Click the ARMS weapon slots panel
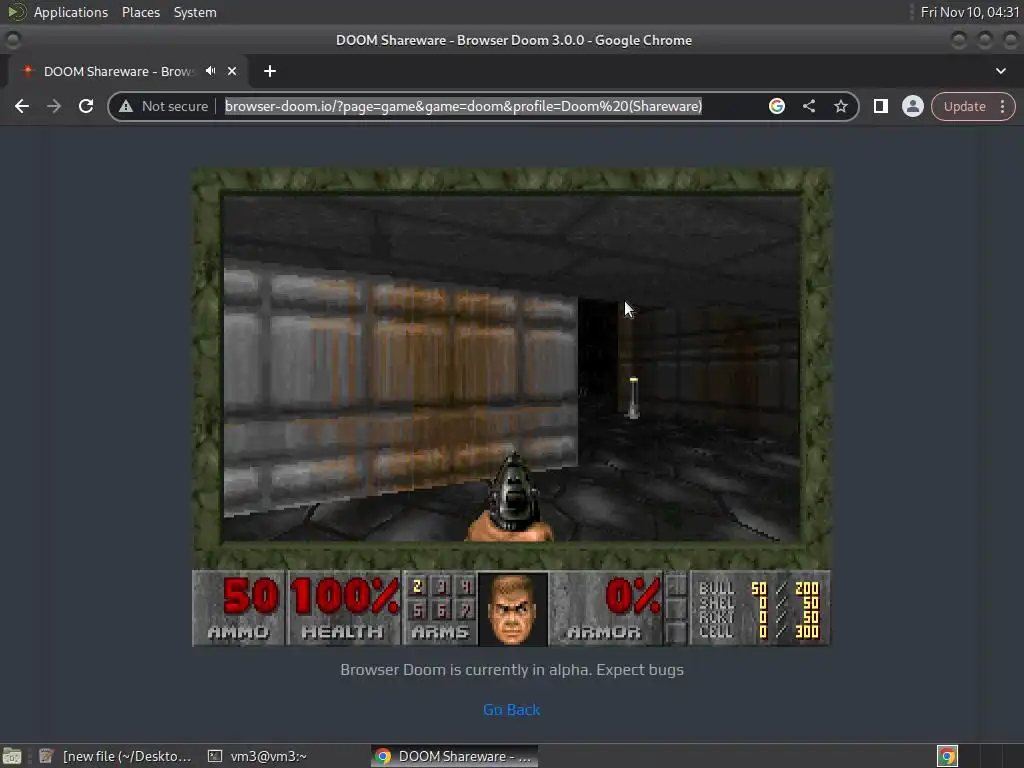The image size is (1024, 768). pyautogui.click(x=440, y=608)
